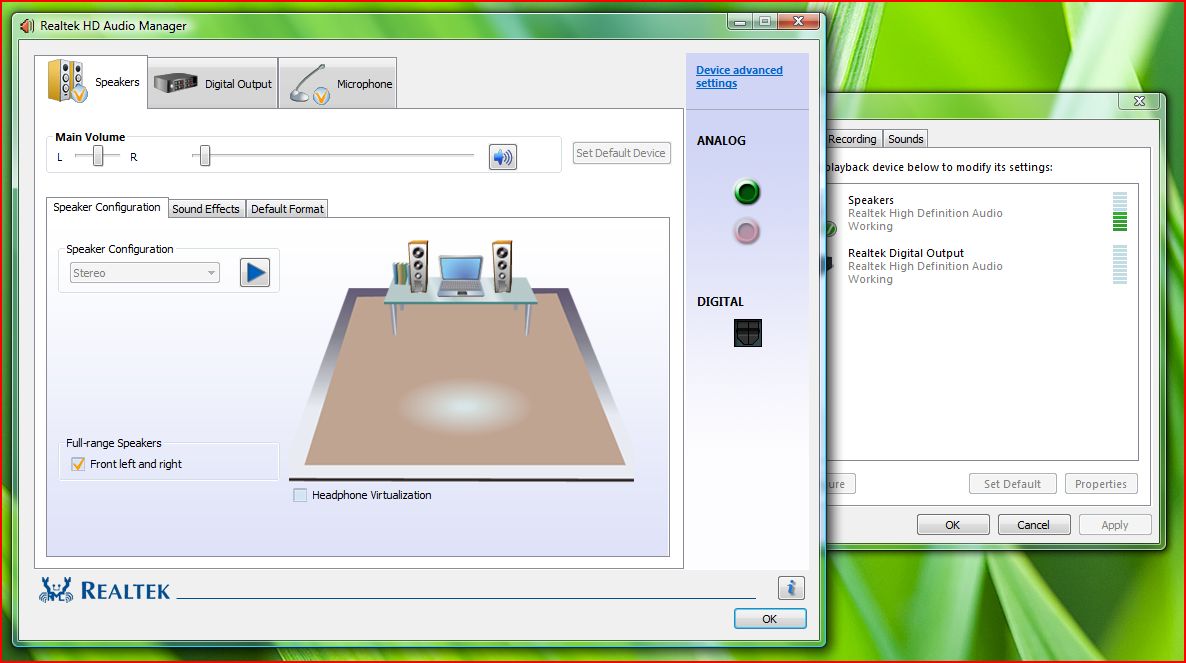Click the Realtek crab logo
This screenshot has height=663, width=1186.
[56, 590]
